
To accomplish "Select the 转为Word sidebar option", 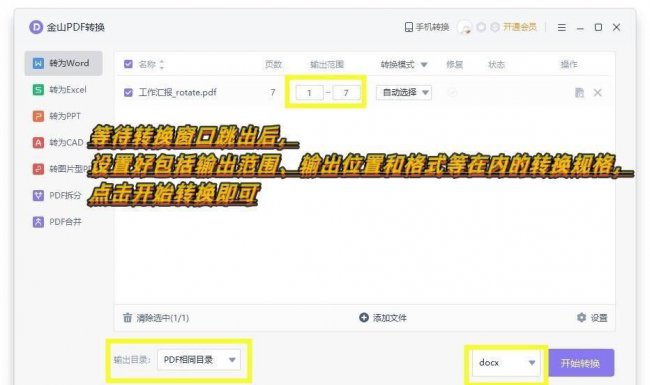I will coord(63,63).
